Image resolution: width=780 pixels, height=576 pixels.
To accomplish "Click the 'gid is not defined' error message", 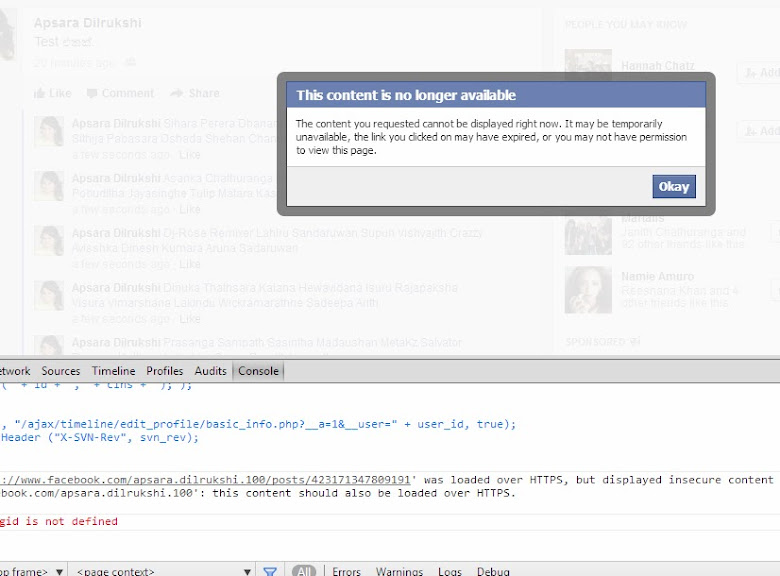I will point(59,521).
